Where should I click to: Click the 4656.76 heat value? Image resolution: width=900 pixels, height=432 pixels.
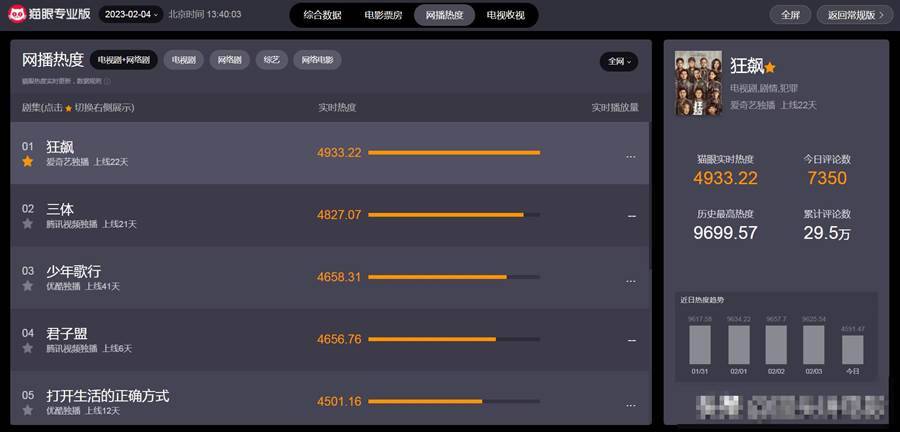pos(339,339)
